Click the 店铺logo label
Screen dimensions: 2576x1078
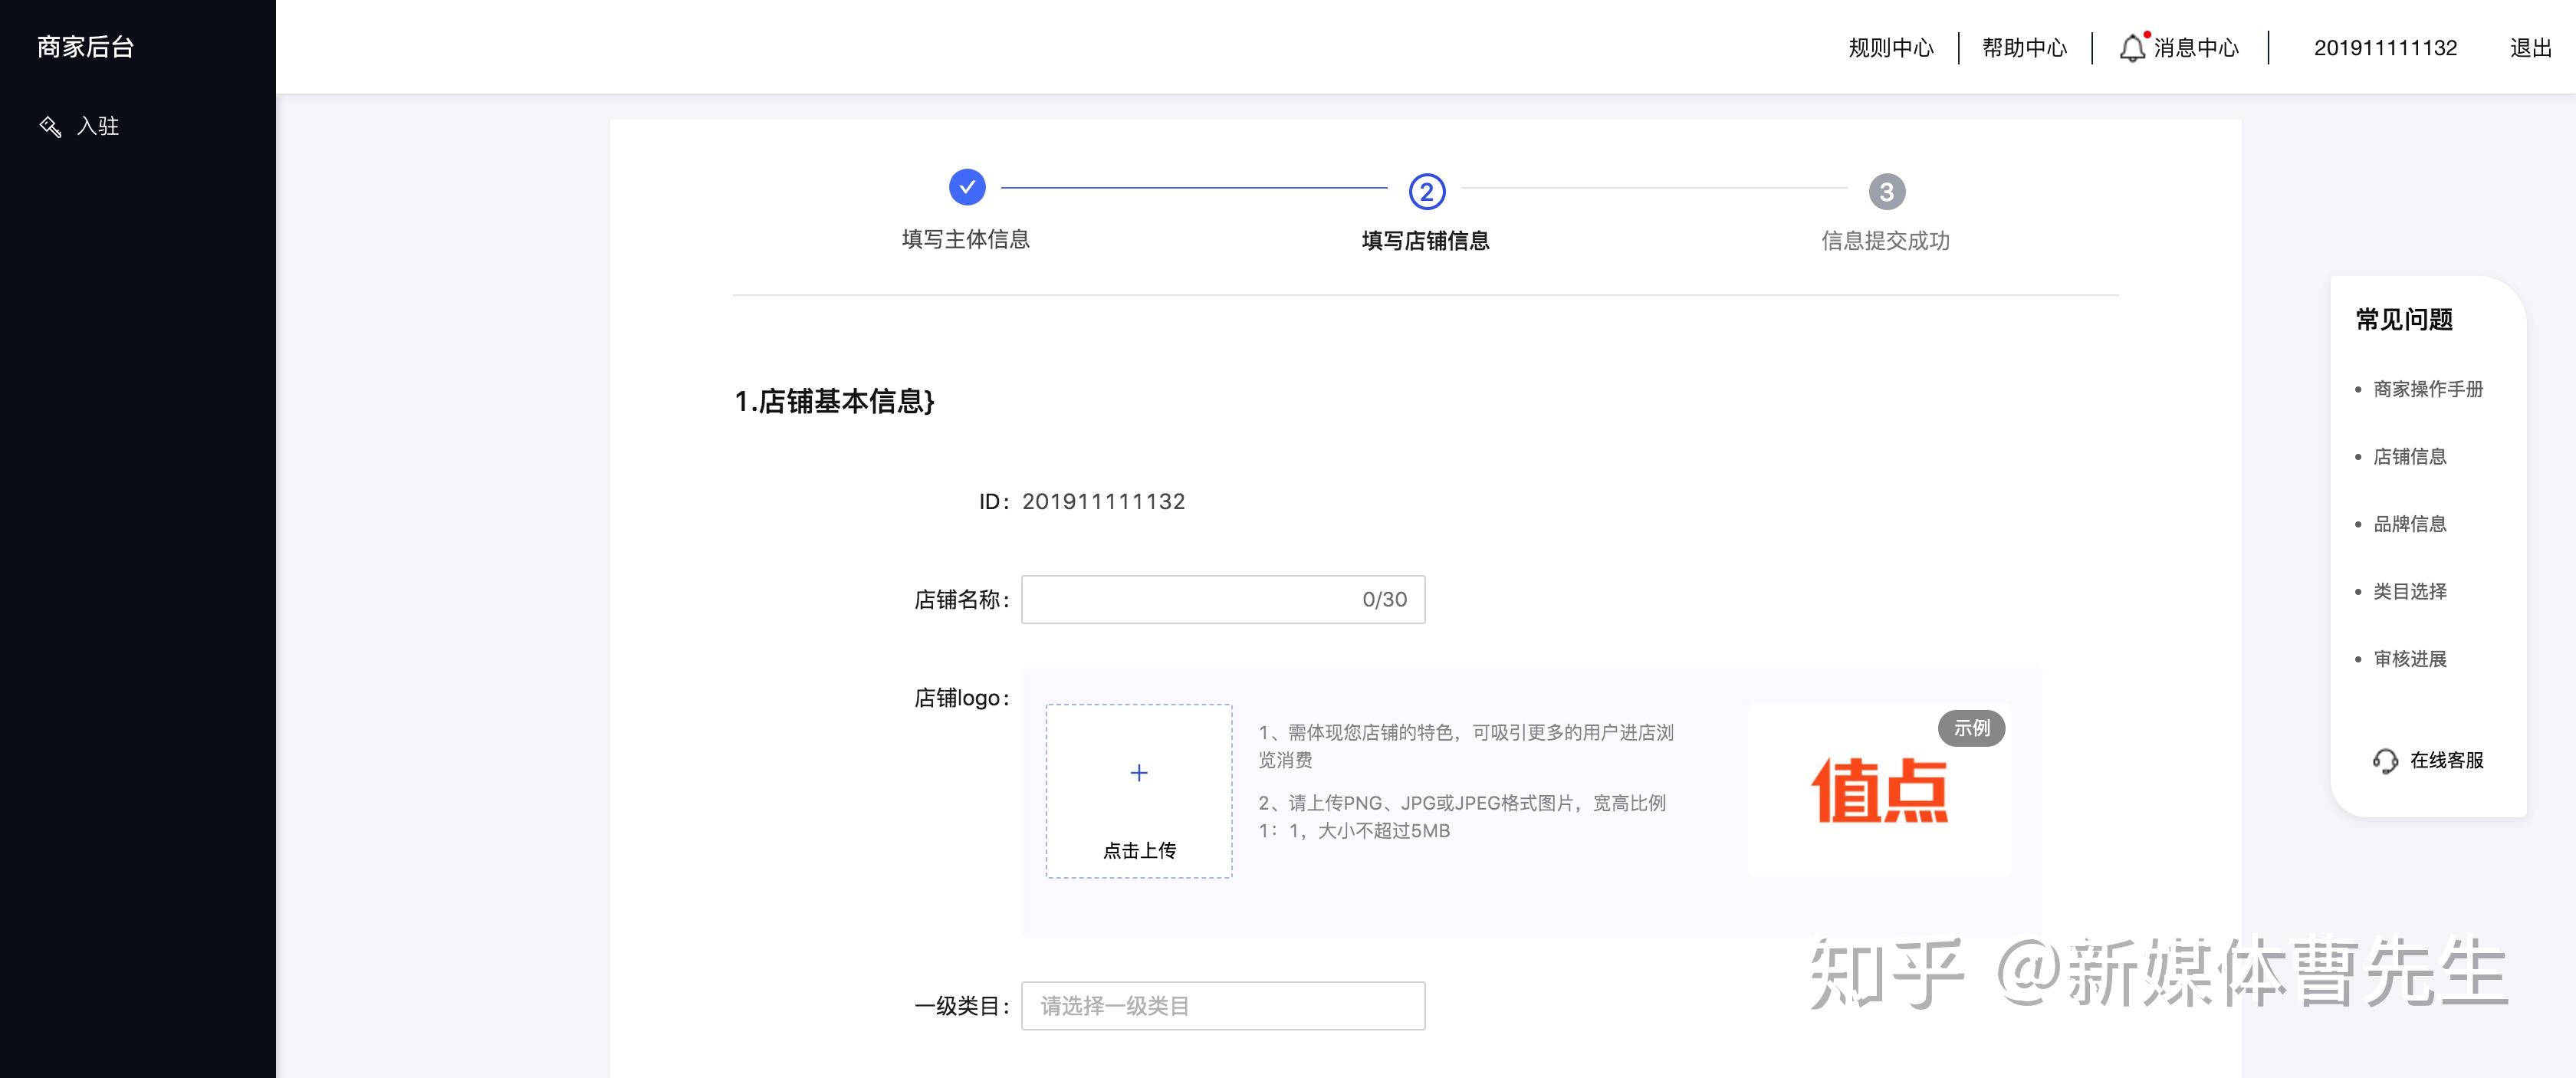click(962, 698)
